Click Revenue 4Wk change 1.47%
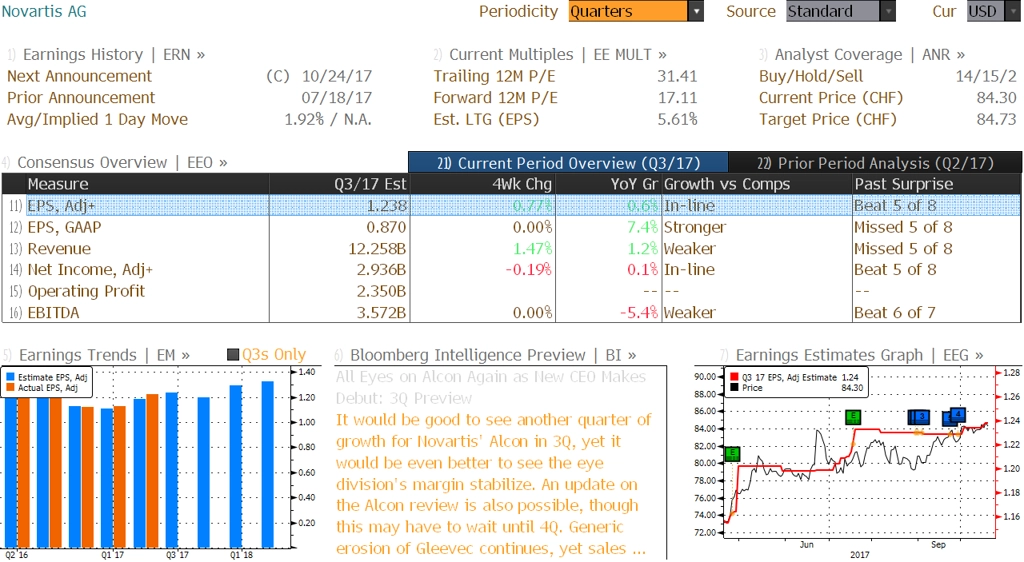The width and height of the screenshot is (1024, 562). point(532,249)
